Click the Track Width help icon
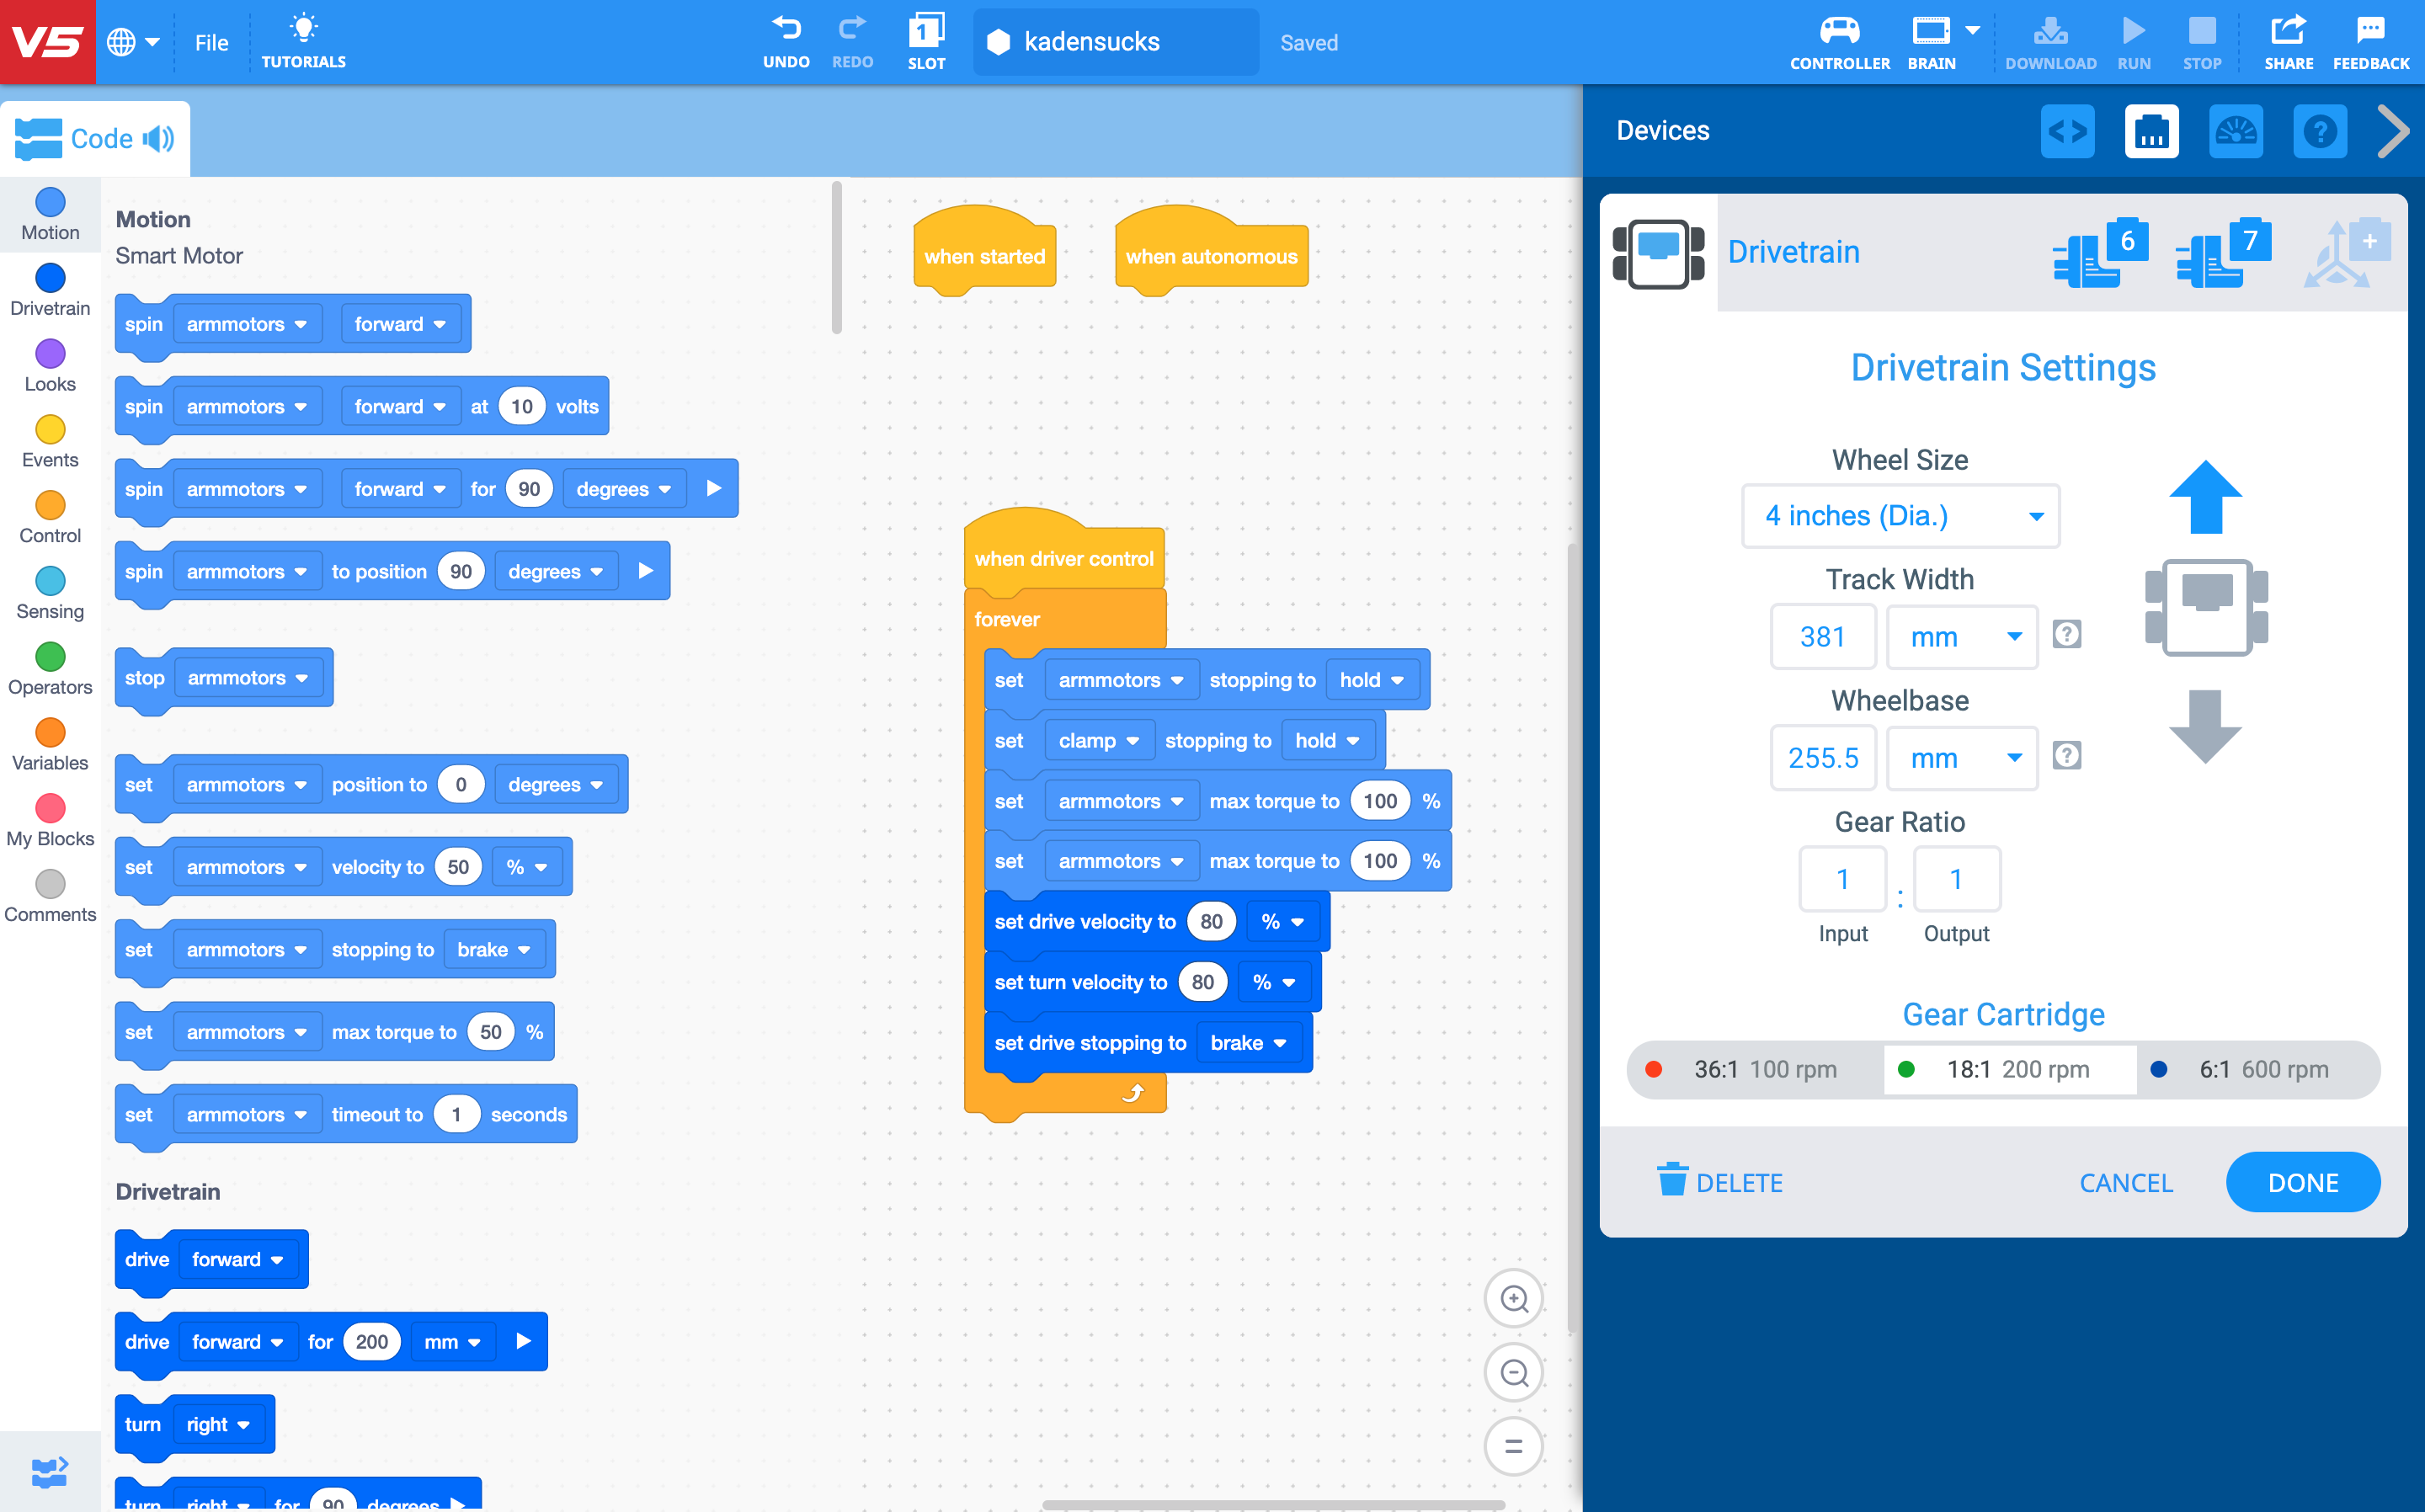 (x=2067, y=634)
